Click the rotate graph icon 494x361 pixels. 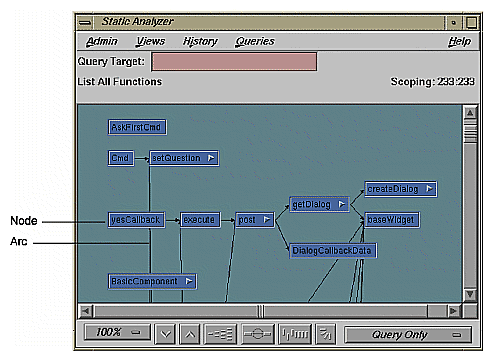pyautogui.click(x=325, y=334)
